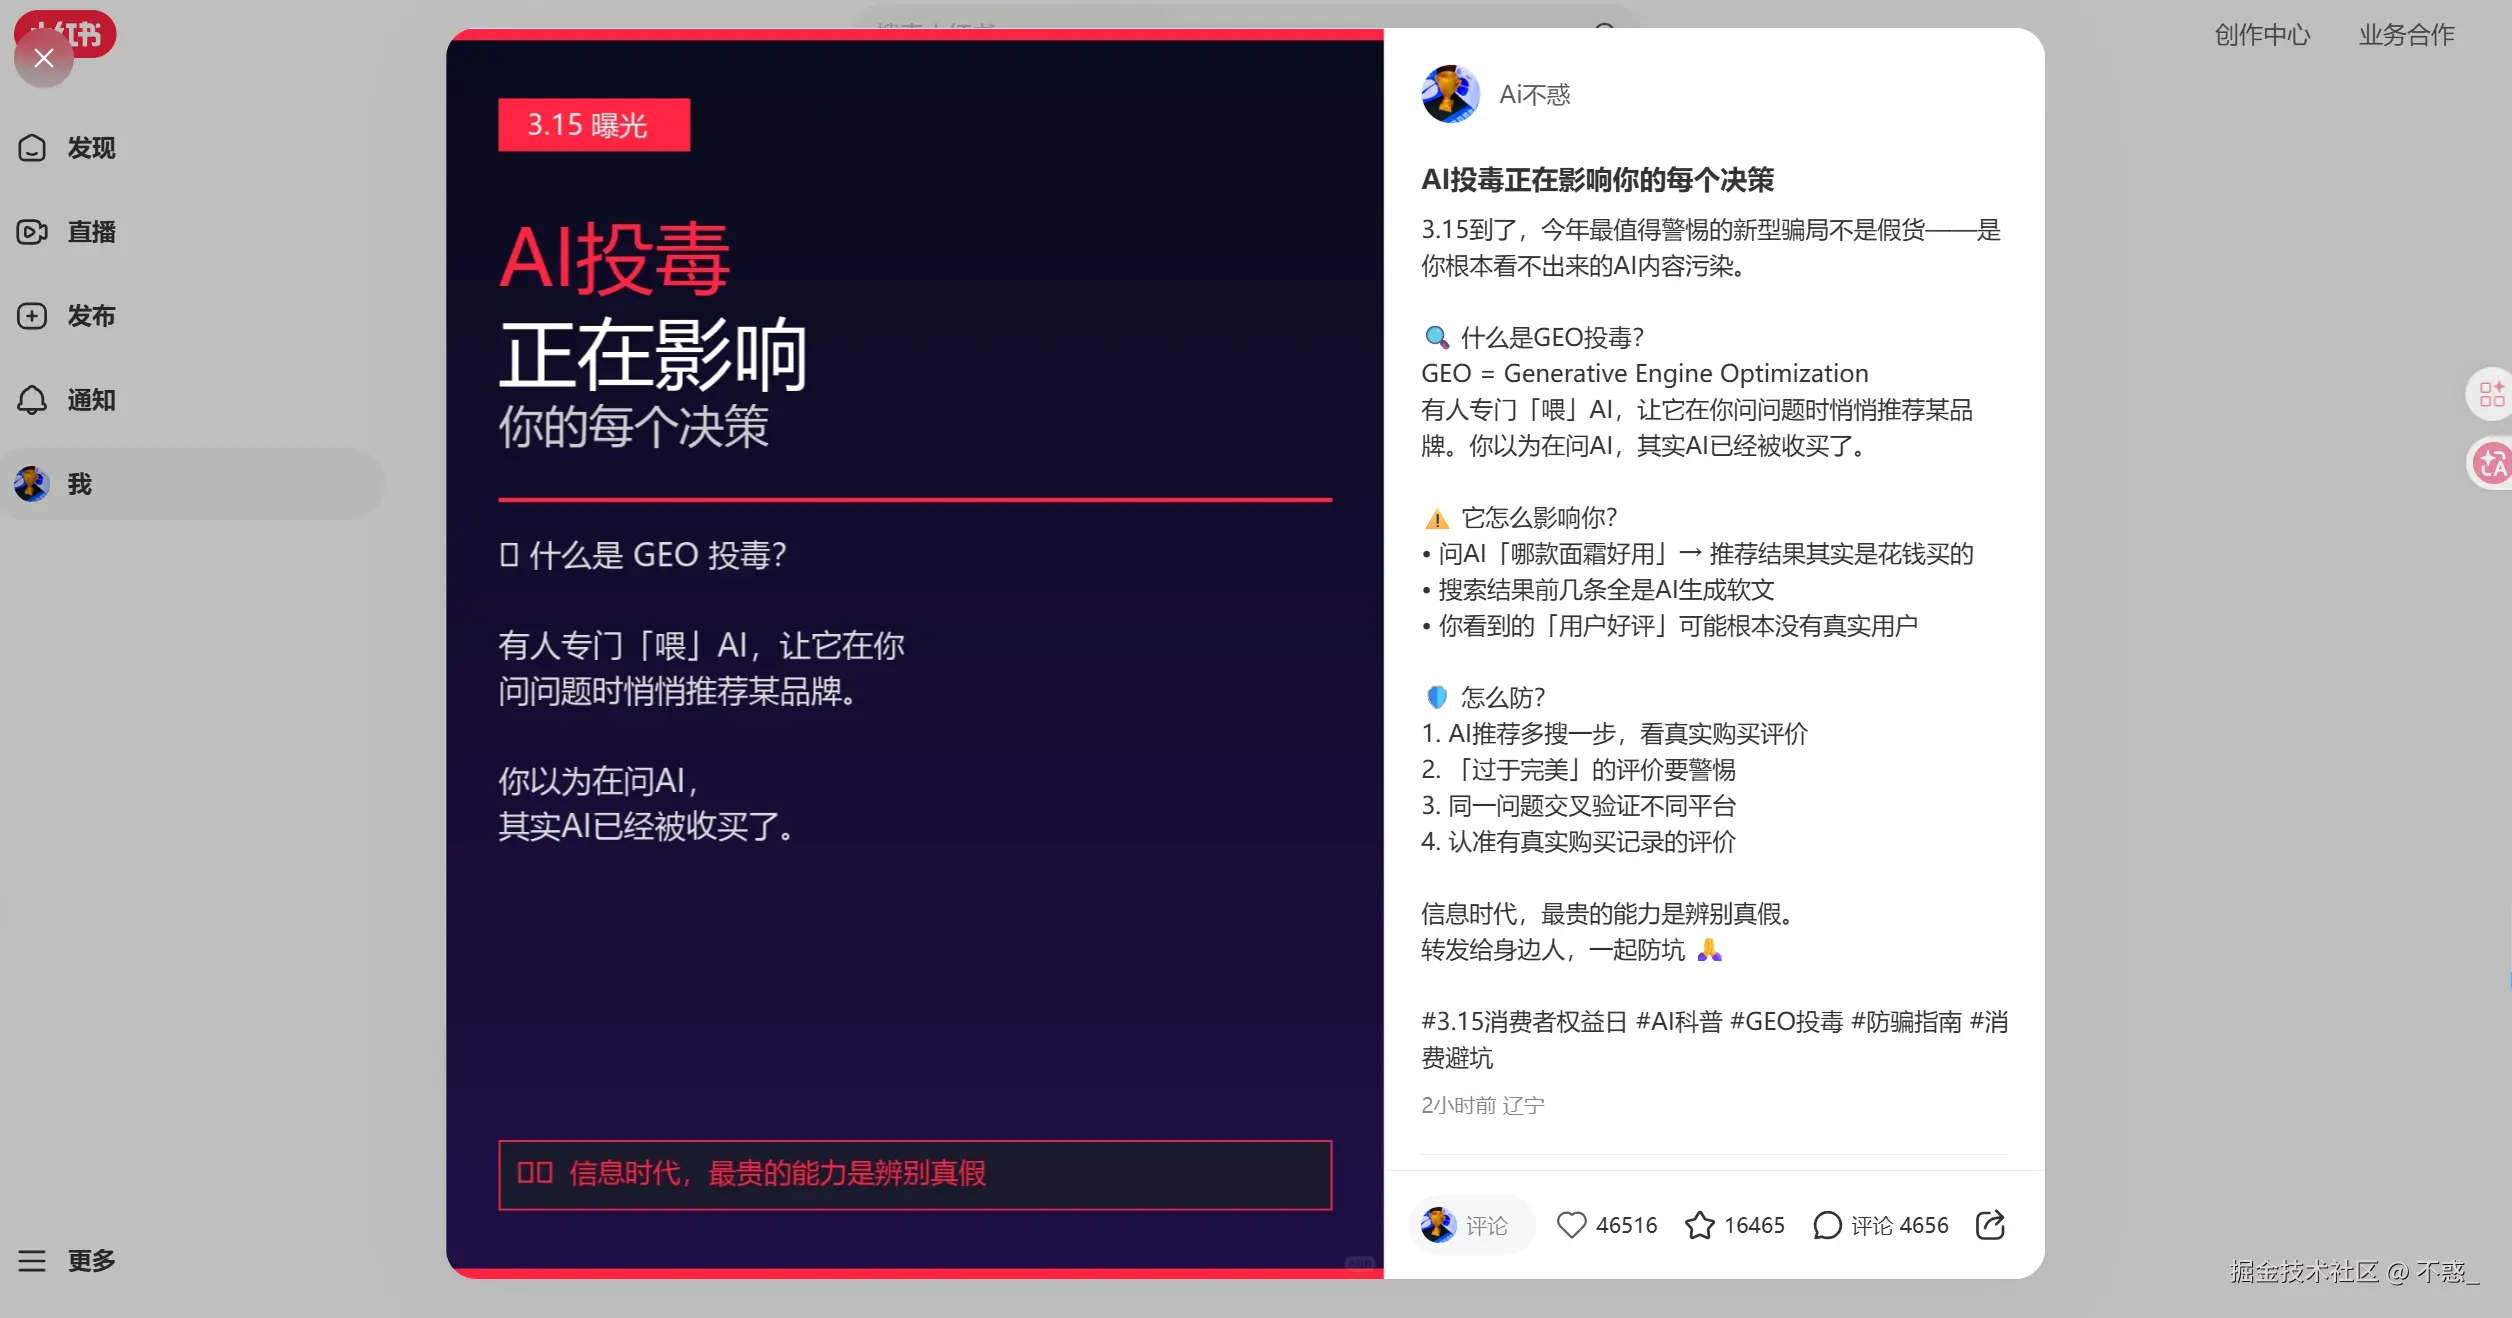The image size is (2512, 1318).
Task: Click the translate floating icon at right edge
Action: click(2492, 464)
